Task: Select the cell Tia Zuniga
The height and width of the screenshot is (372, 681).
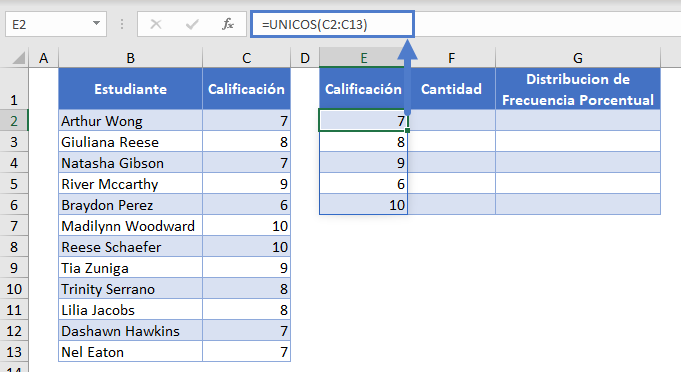Action: 130,268
